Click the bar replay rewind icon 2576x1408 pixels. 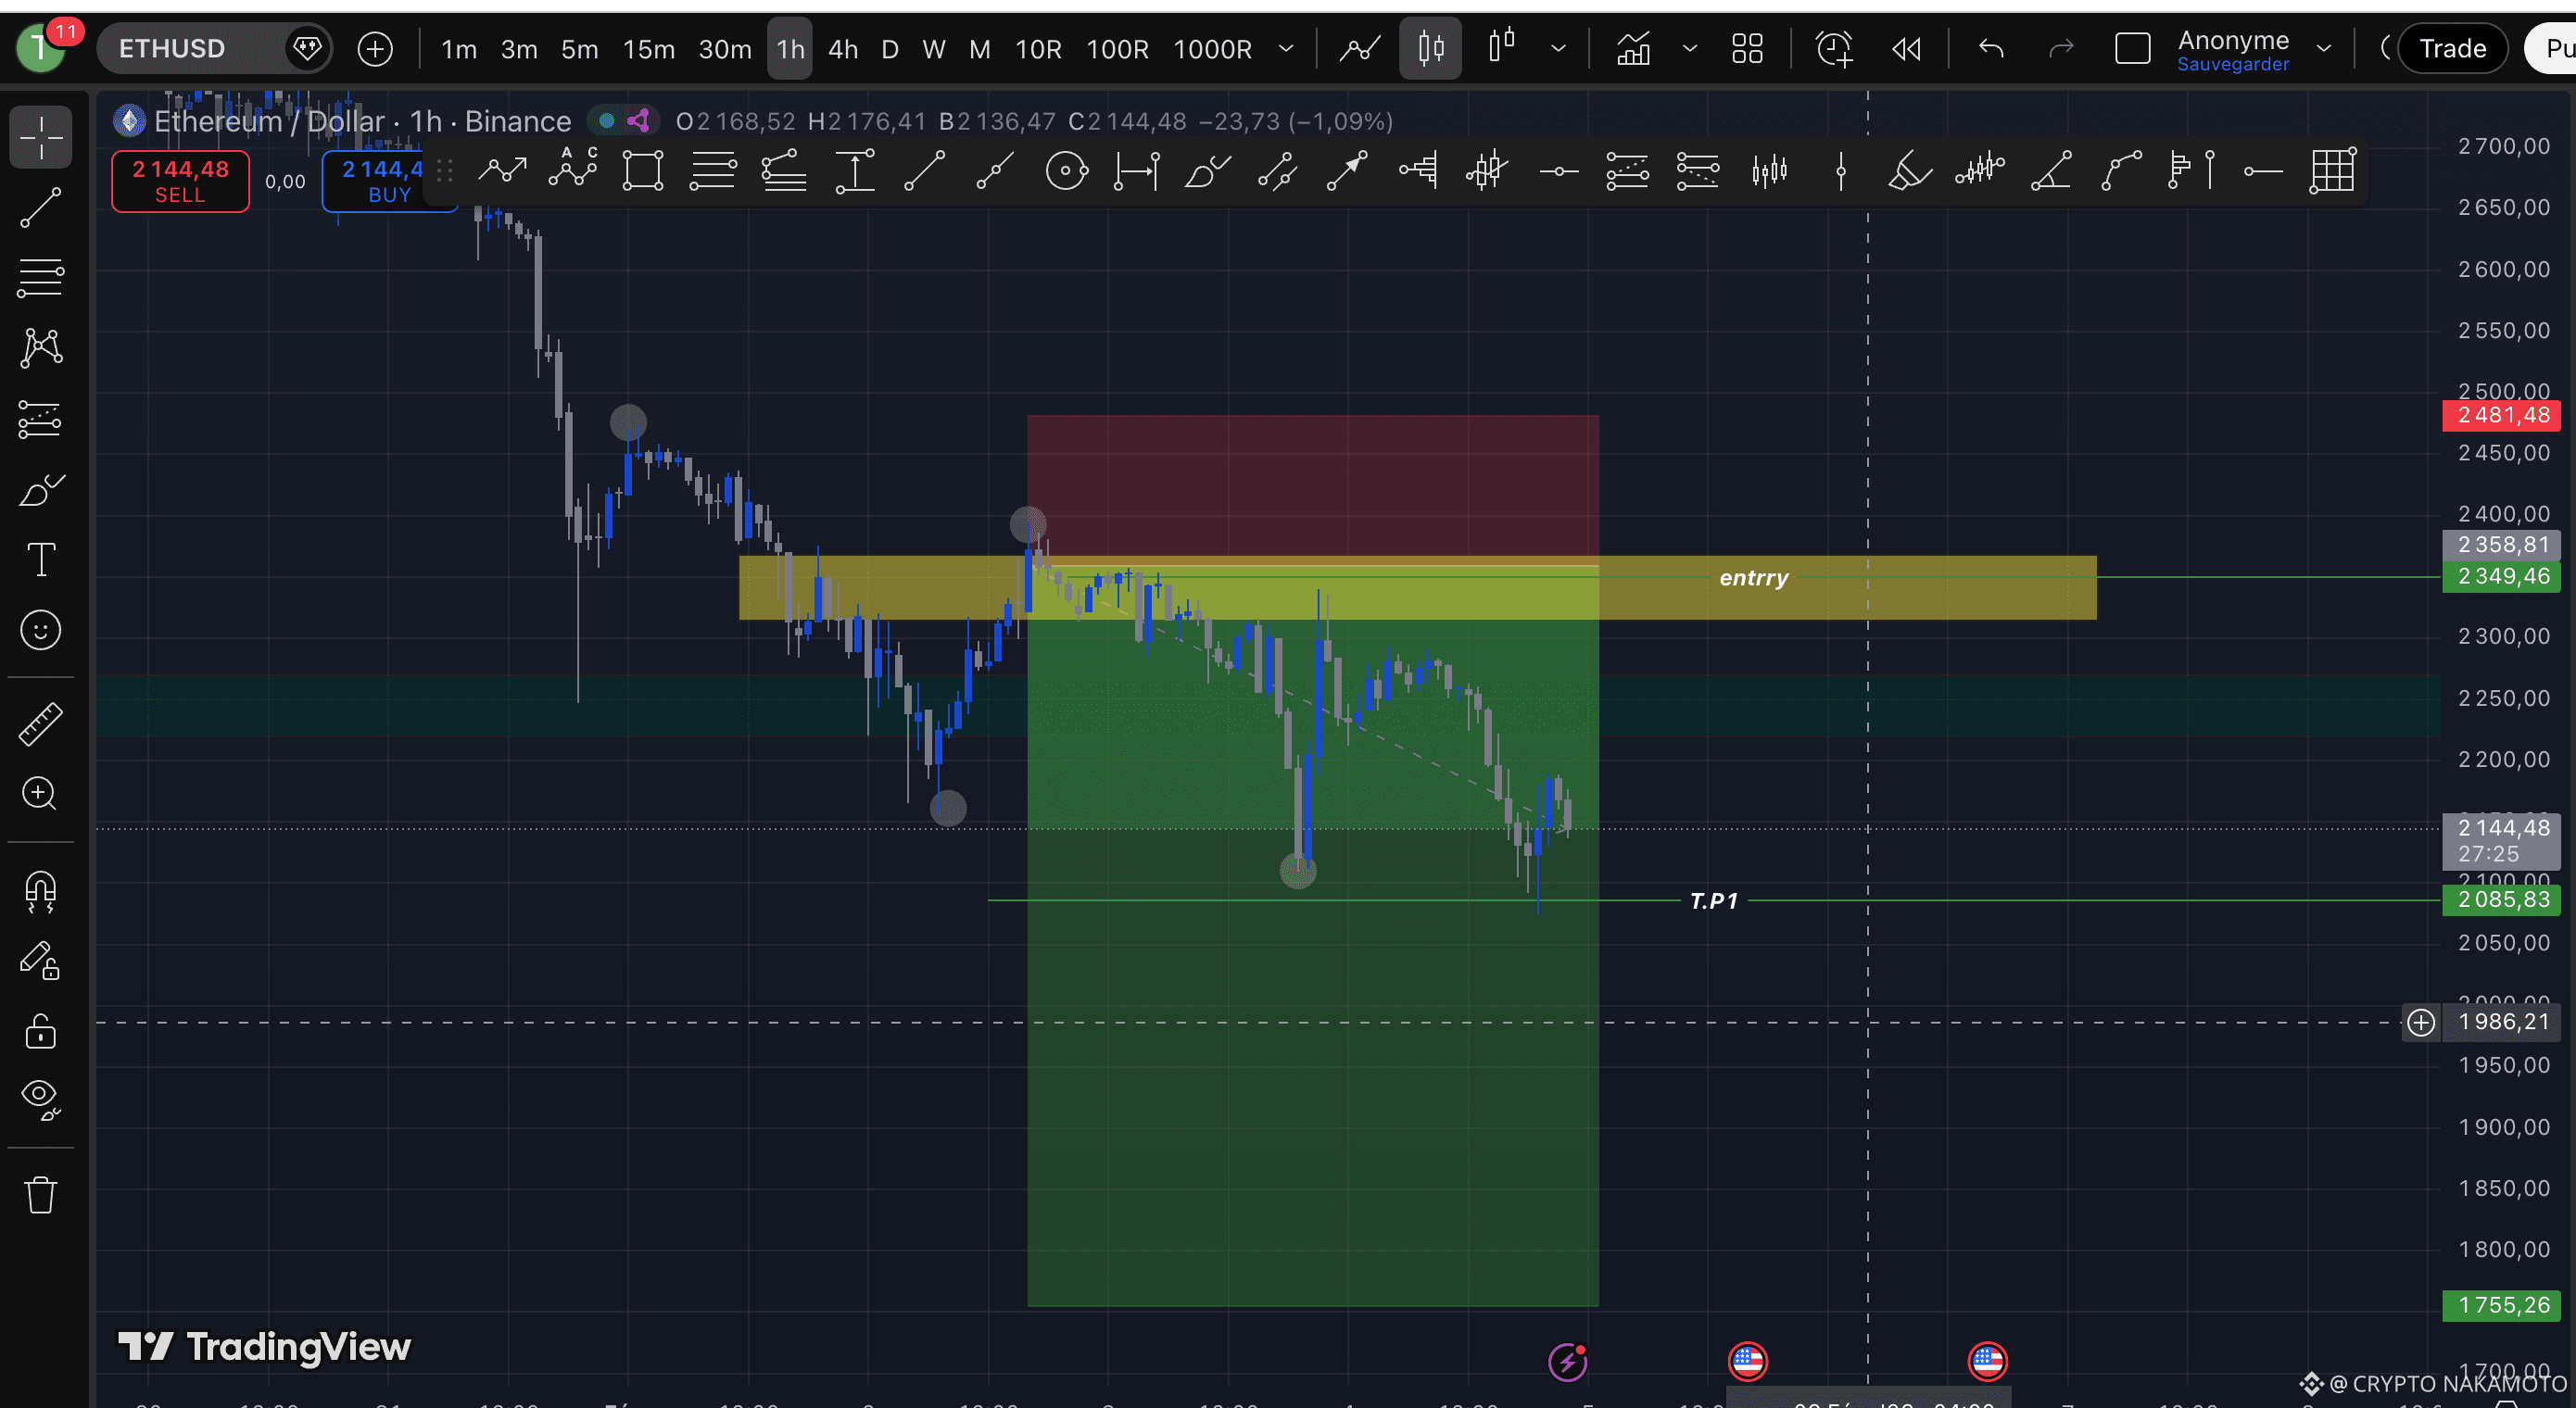1906,48
